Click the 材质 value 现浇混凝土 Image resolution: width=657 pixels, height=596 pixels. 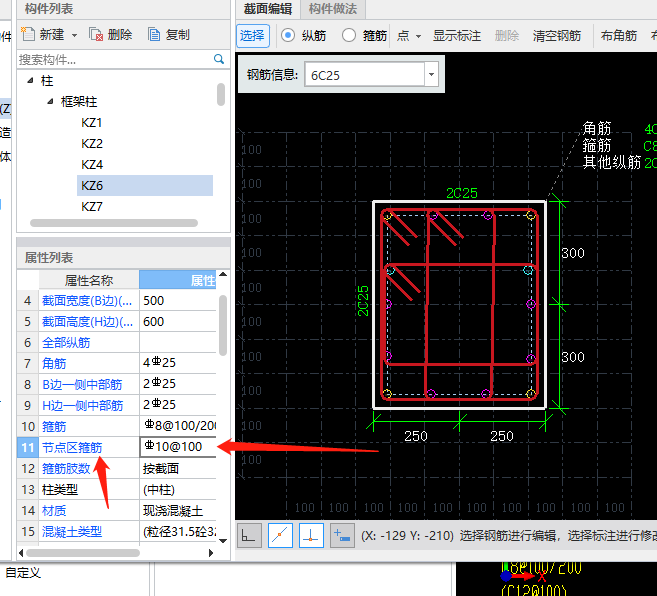177,510
